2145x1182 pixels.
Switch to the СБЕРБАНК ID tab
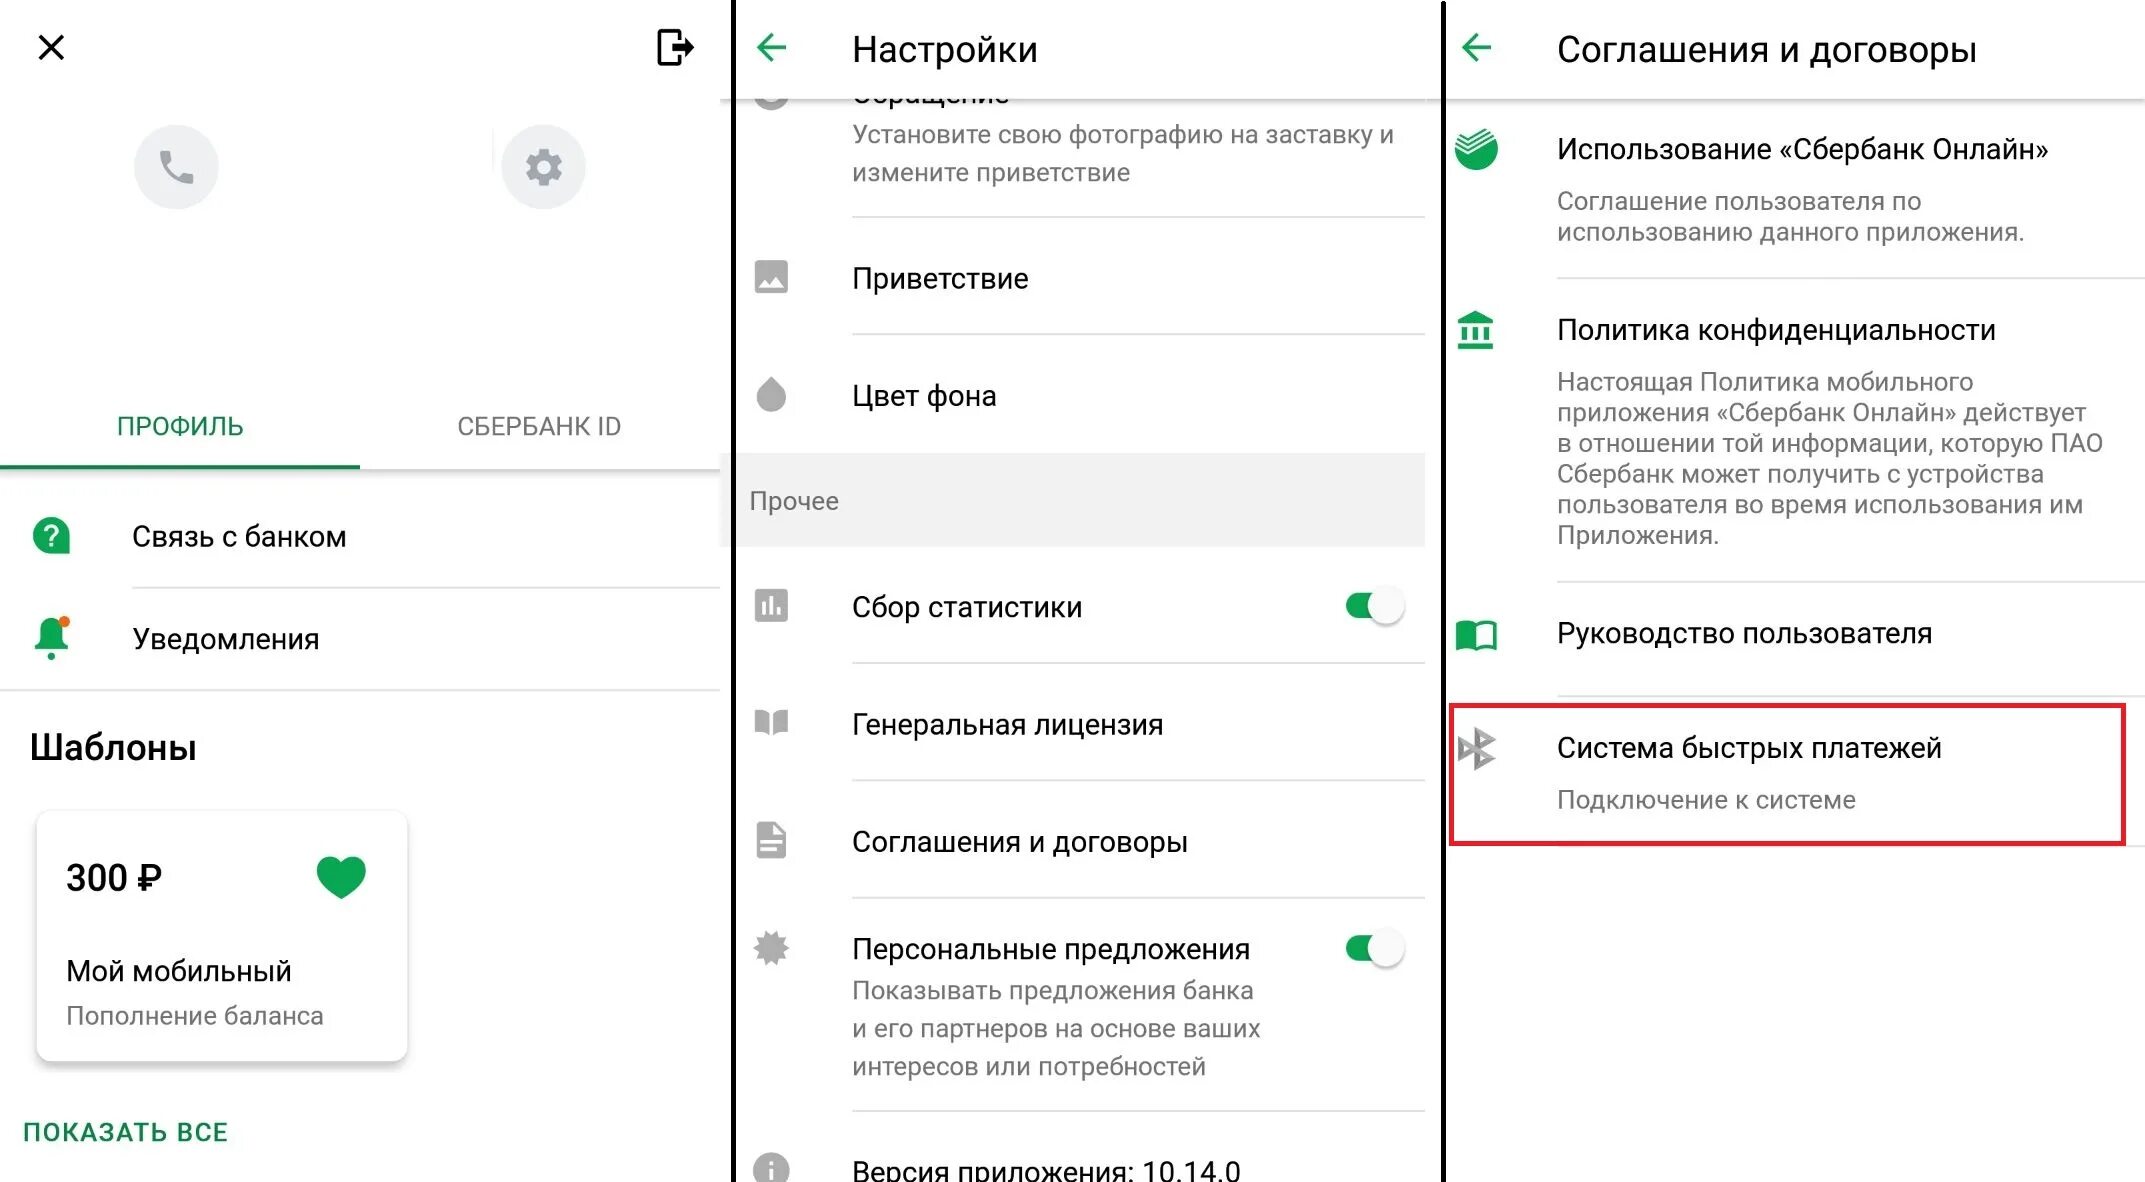pos(539,427)
